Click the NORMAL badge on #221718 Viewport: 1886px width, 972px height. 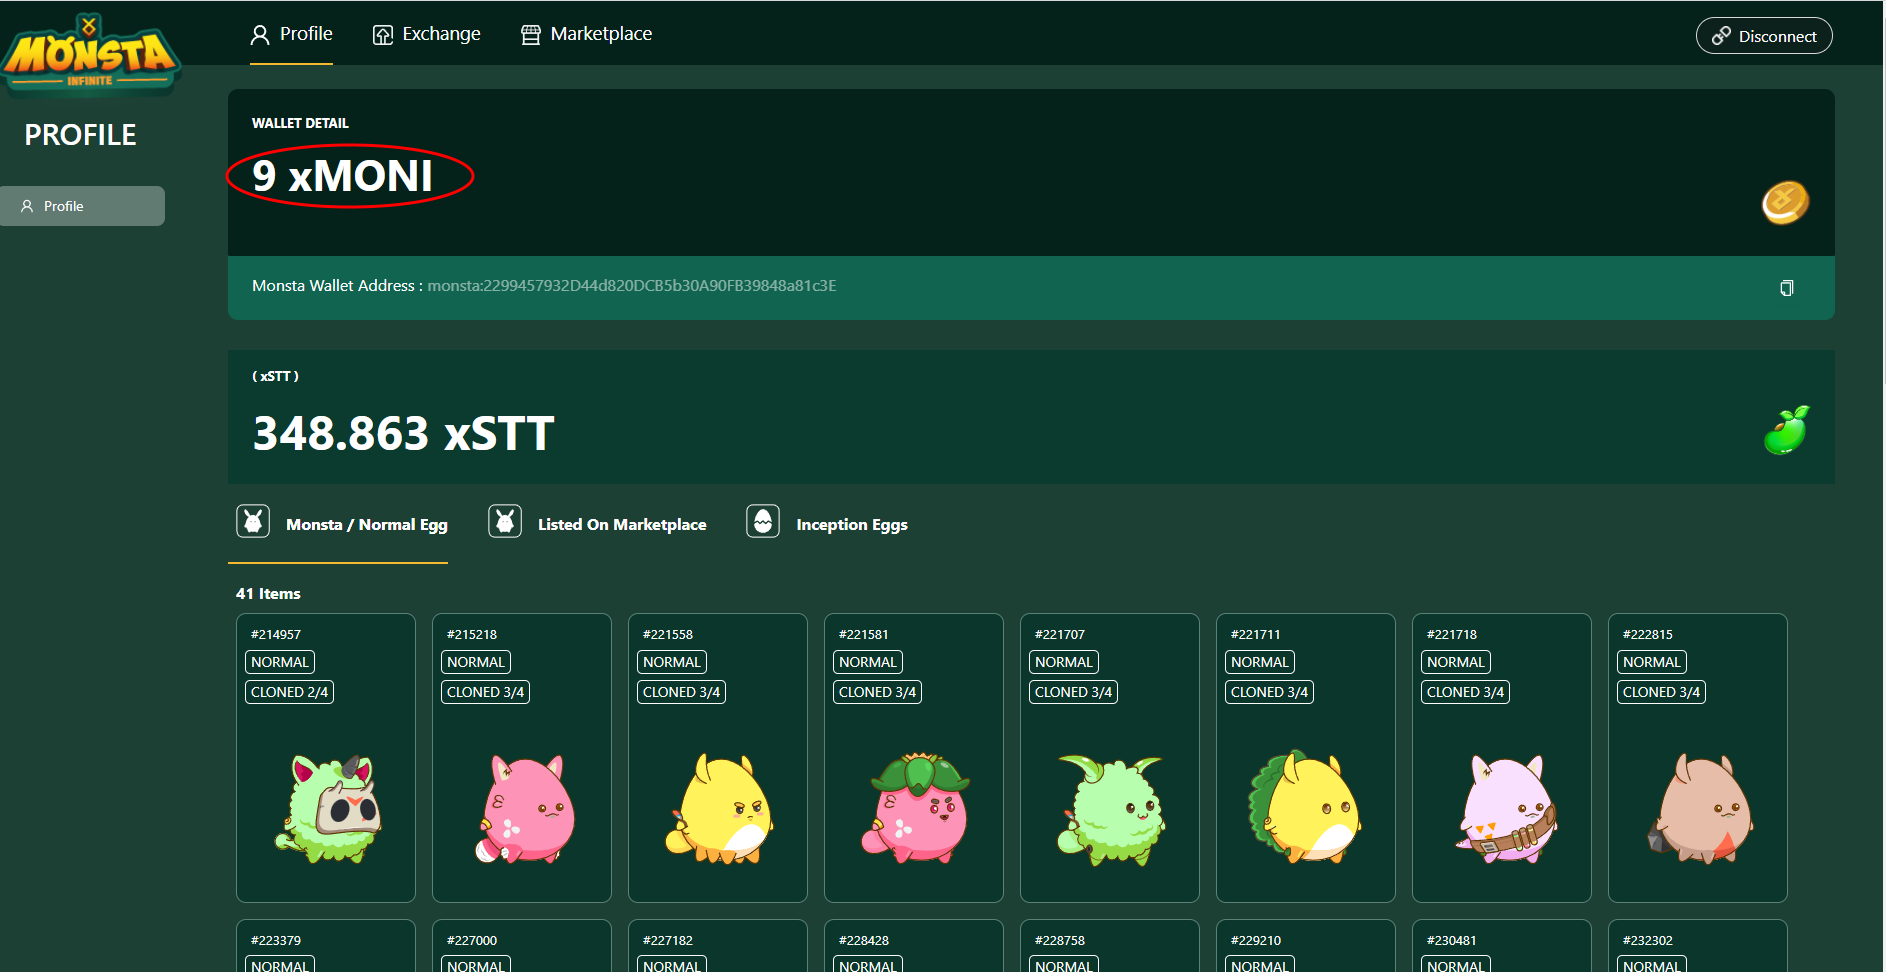[1456, 662]
